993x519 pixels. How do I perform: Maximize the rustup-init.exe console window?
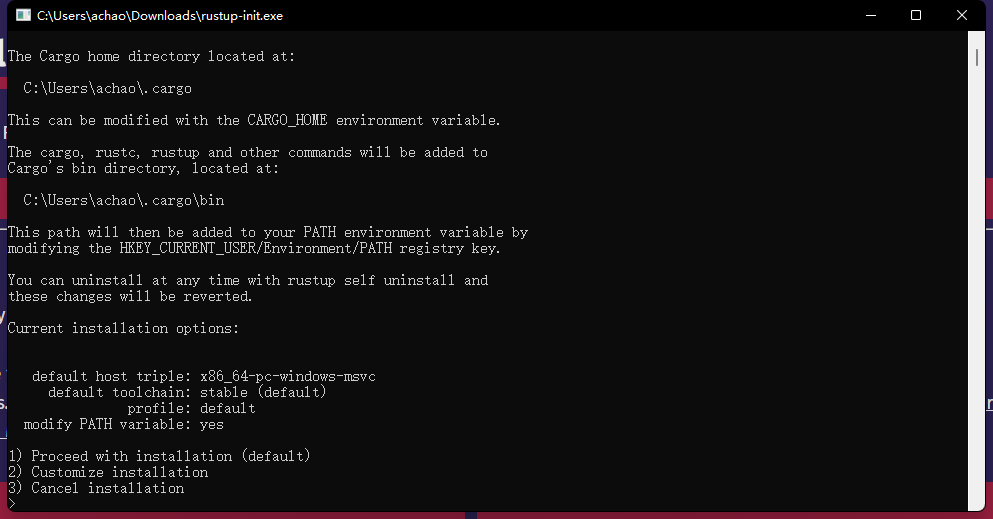(916, 16)
